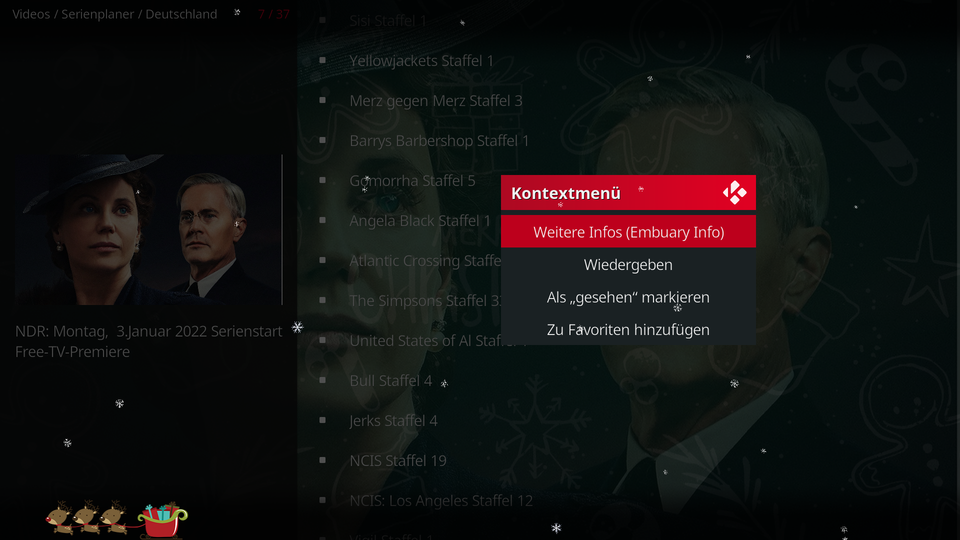
Task: Choose Wiedergeben from the context menu
Action: [x=628, y=264]
